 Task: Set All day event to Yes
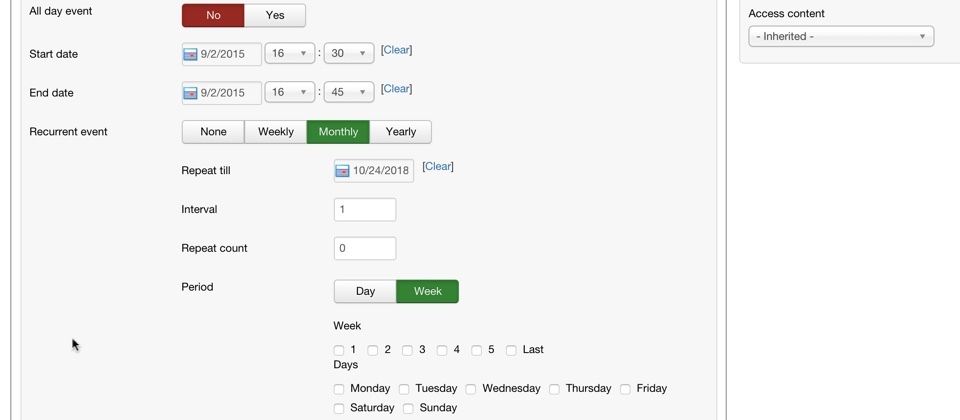pos(275,16)
